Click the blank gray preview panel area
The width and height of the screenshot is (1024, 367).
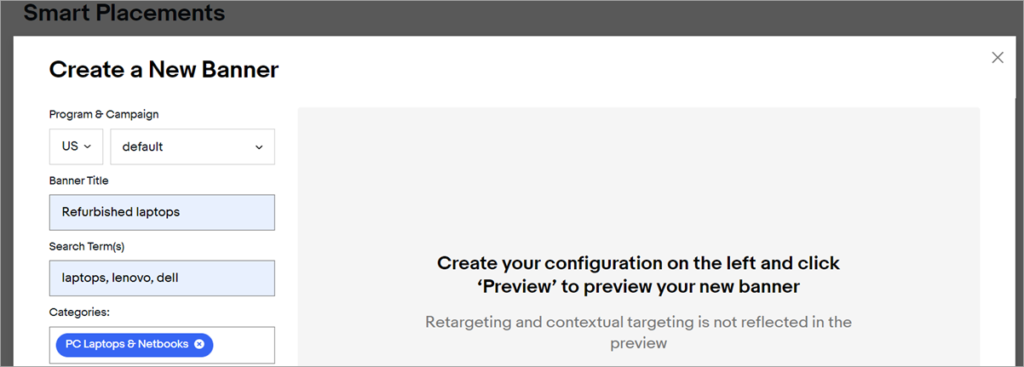[x=639, y=176]
